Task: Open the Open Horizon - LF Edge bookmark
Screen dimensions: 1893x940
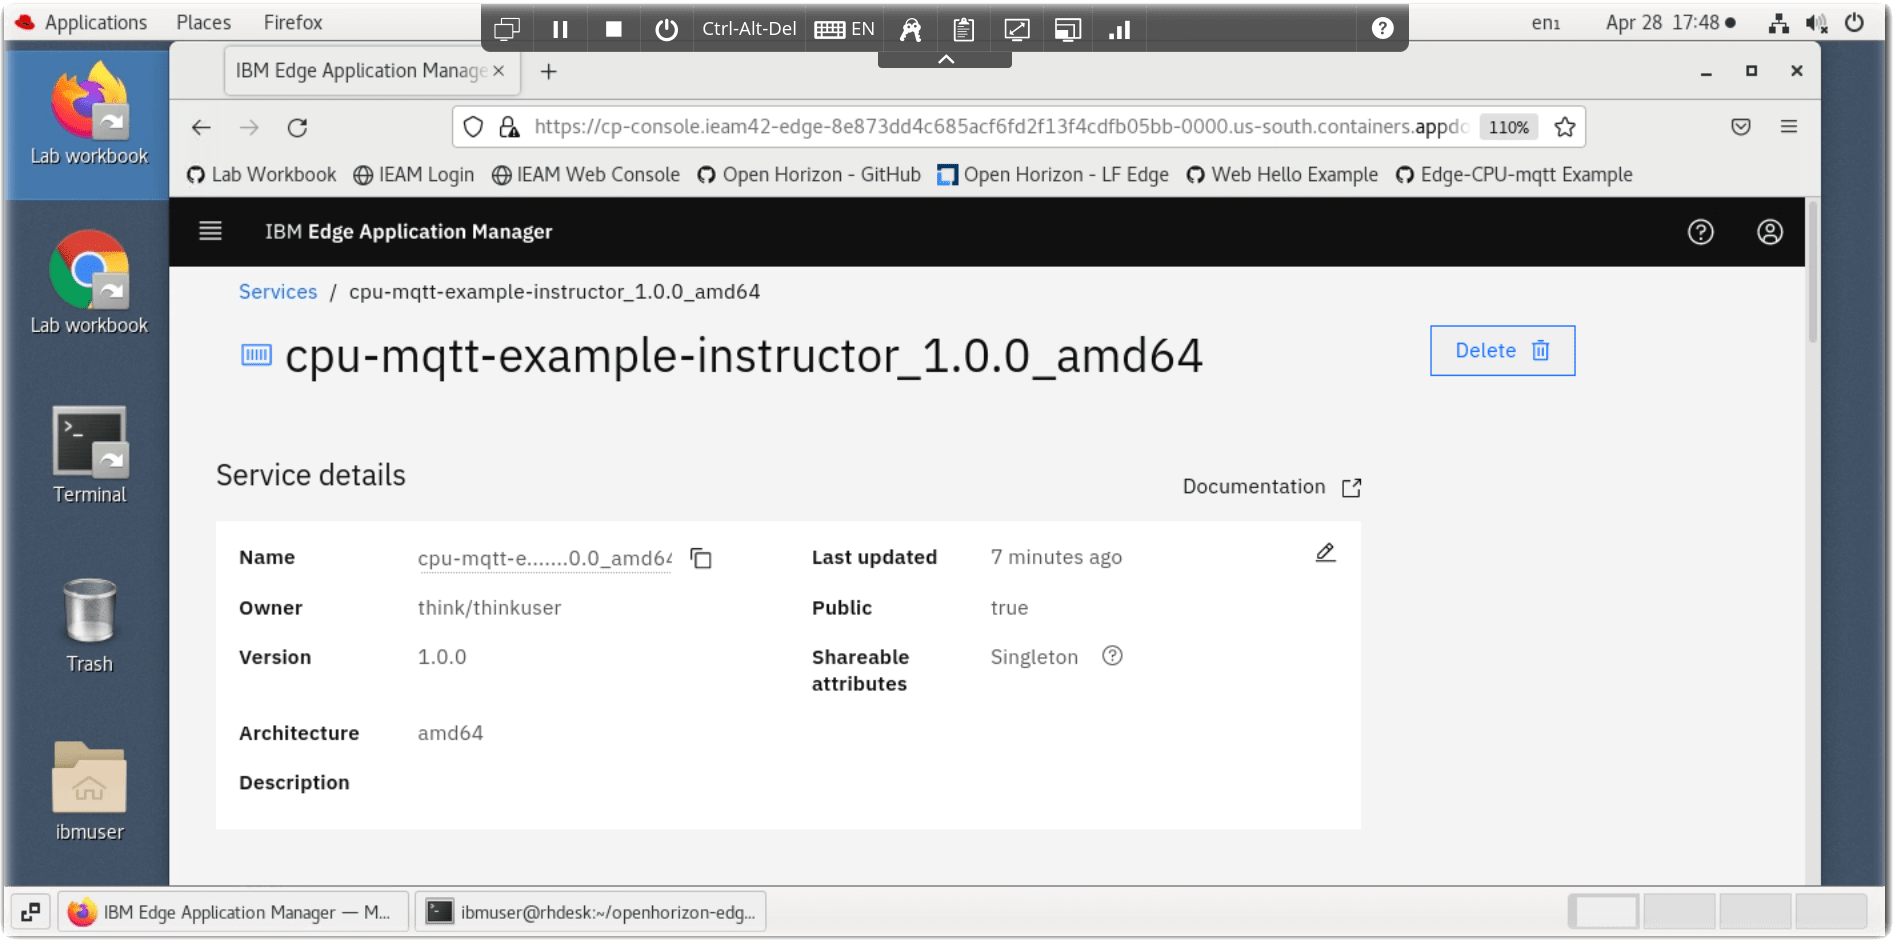Action: [x=1053, y=175]
